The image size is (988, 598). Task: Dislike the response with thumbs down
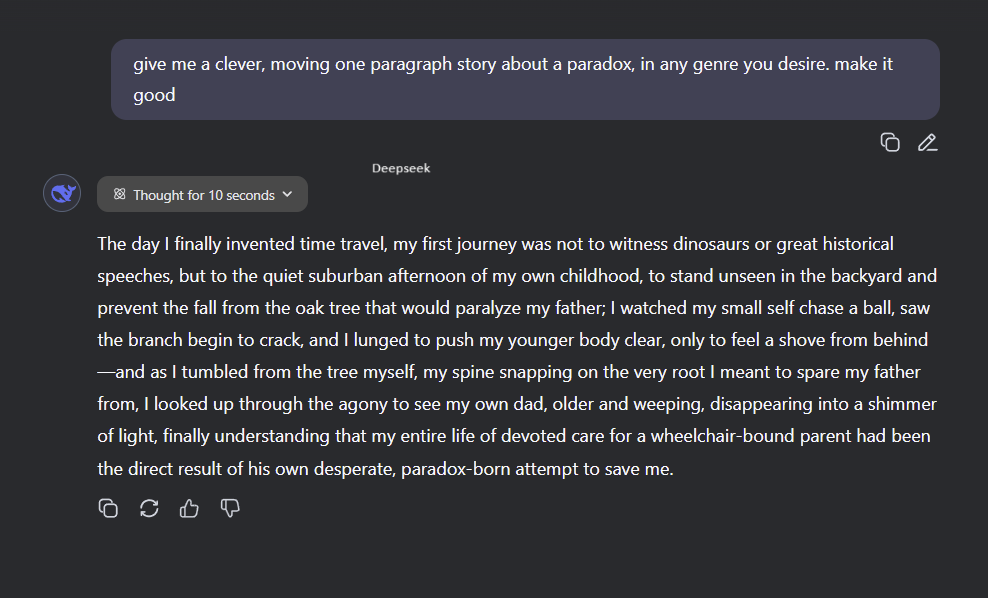point(230,508)
